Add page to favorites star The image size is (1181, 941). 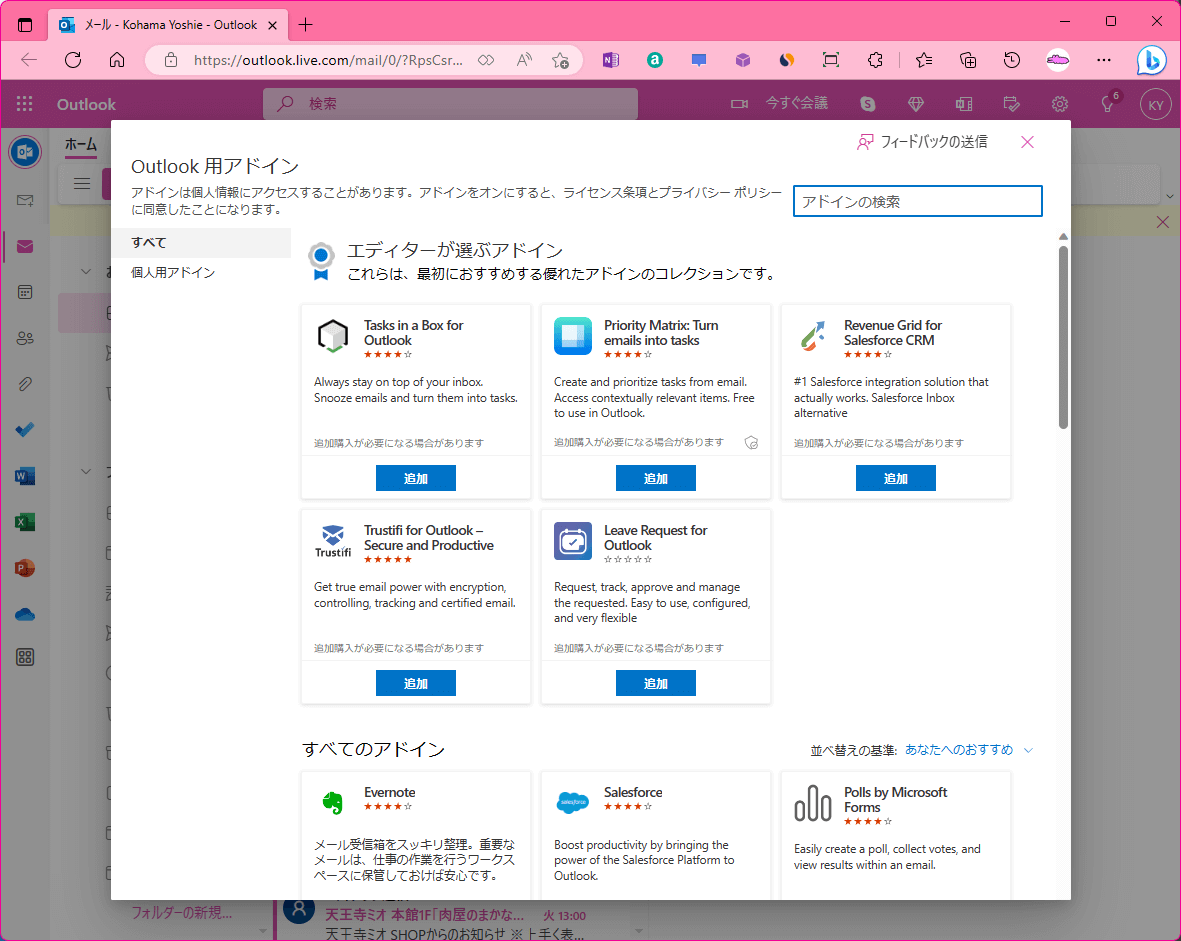click(x=560, y=60)
